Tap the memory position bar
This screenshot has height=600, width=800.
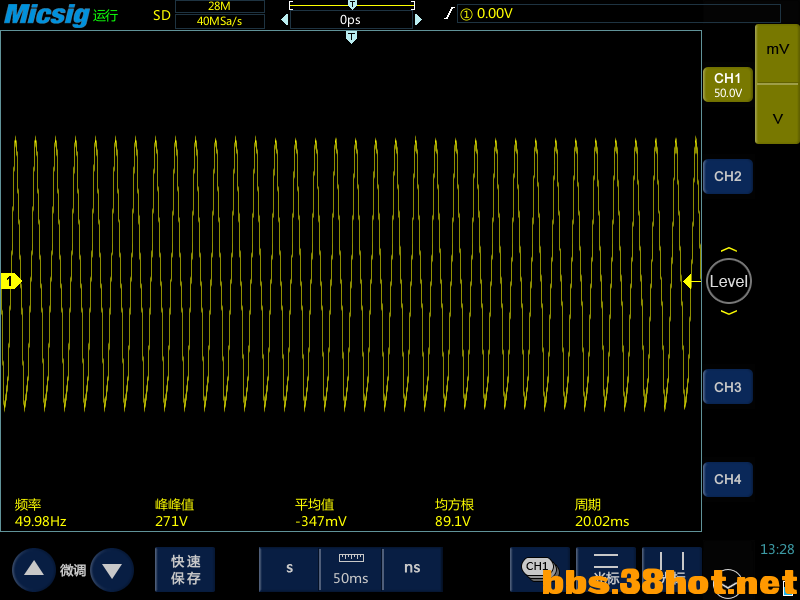pos(352,6)
